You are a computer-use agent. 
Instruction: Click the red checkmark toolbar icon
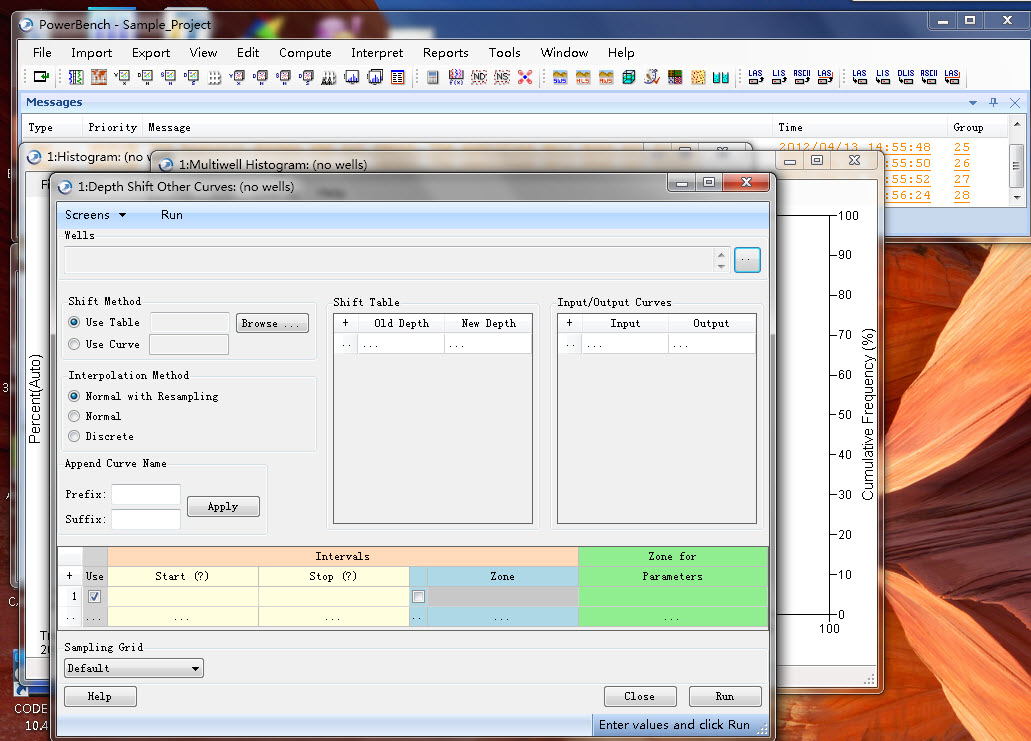click(652, 77)
